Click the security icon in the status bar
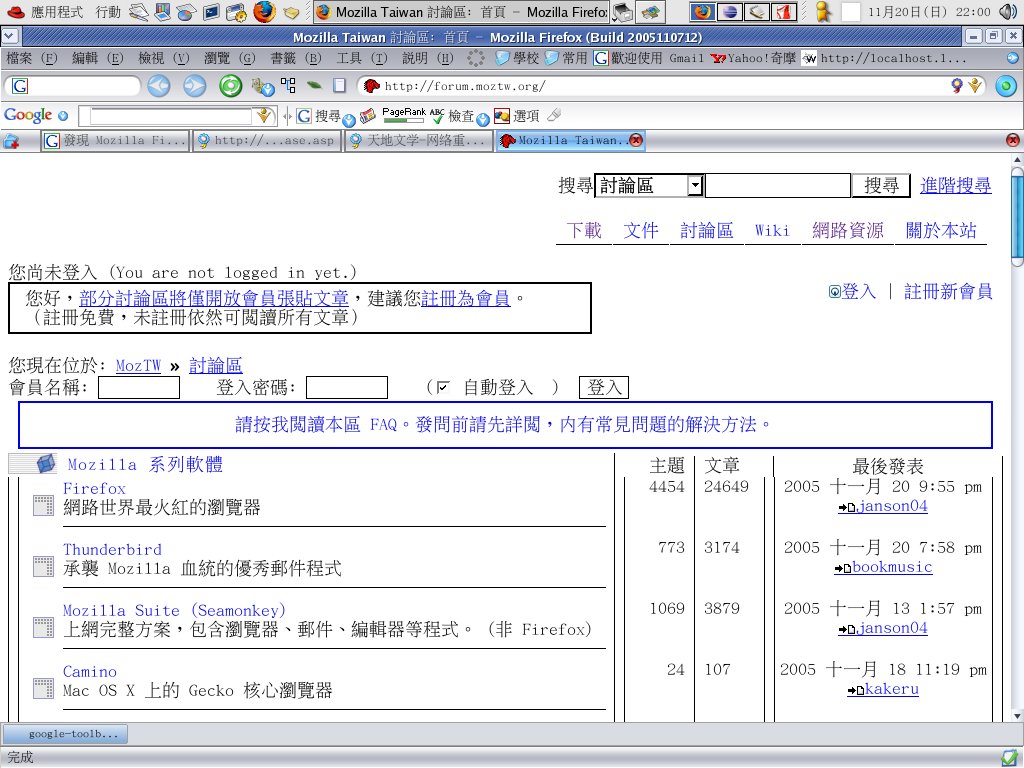1024x768 pixels. (x=1009, y=757)
